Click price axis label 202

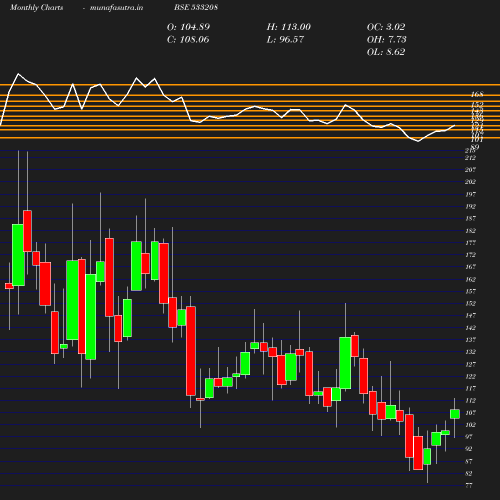(470, 182)
